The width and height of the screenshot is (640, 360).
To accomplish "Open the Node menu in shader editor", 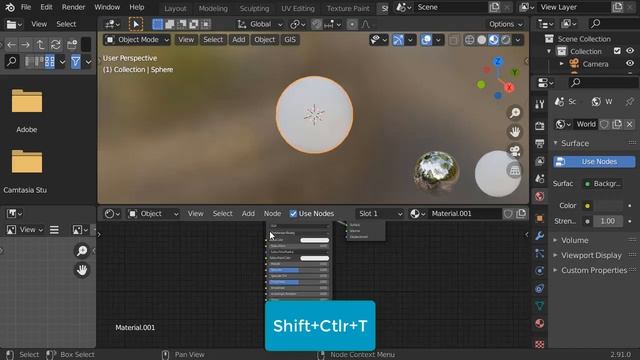I will pos(272,213).
